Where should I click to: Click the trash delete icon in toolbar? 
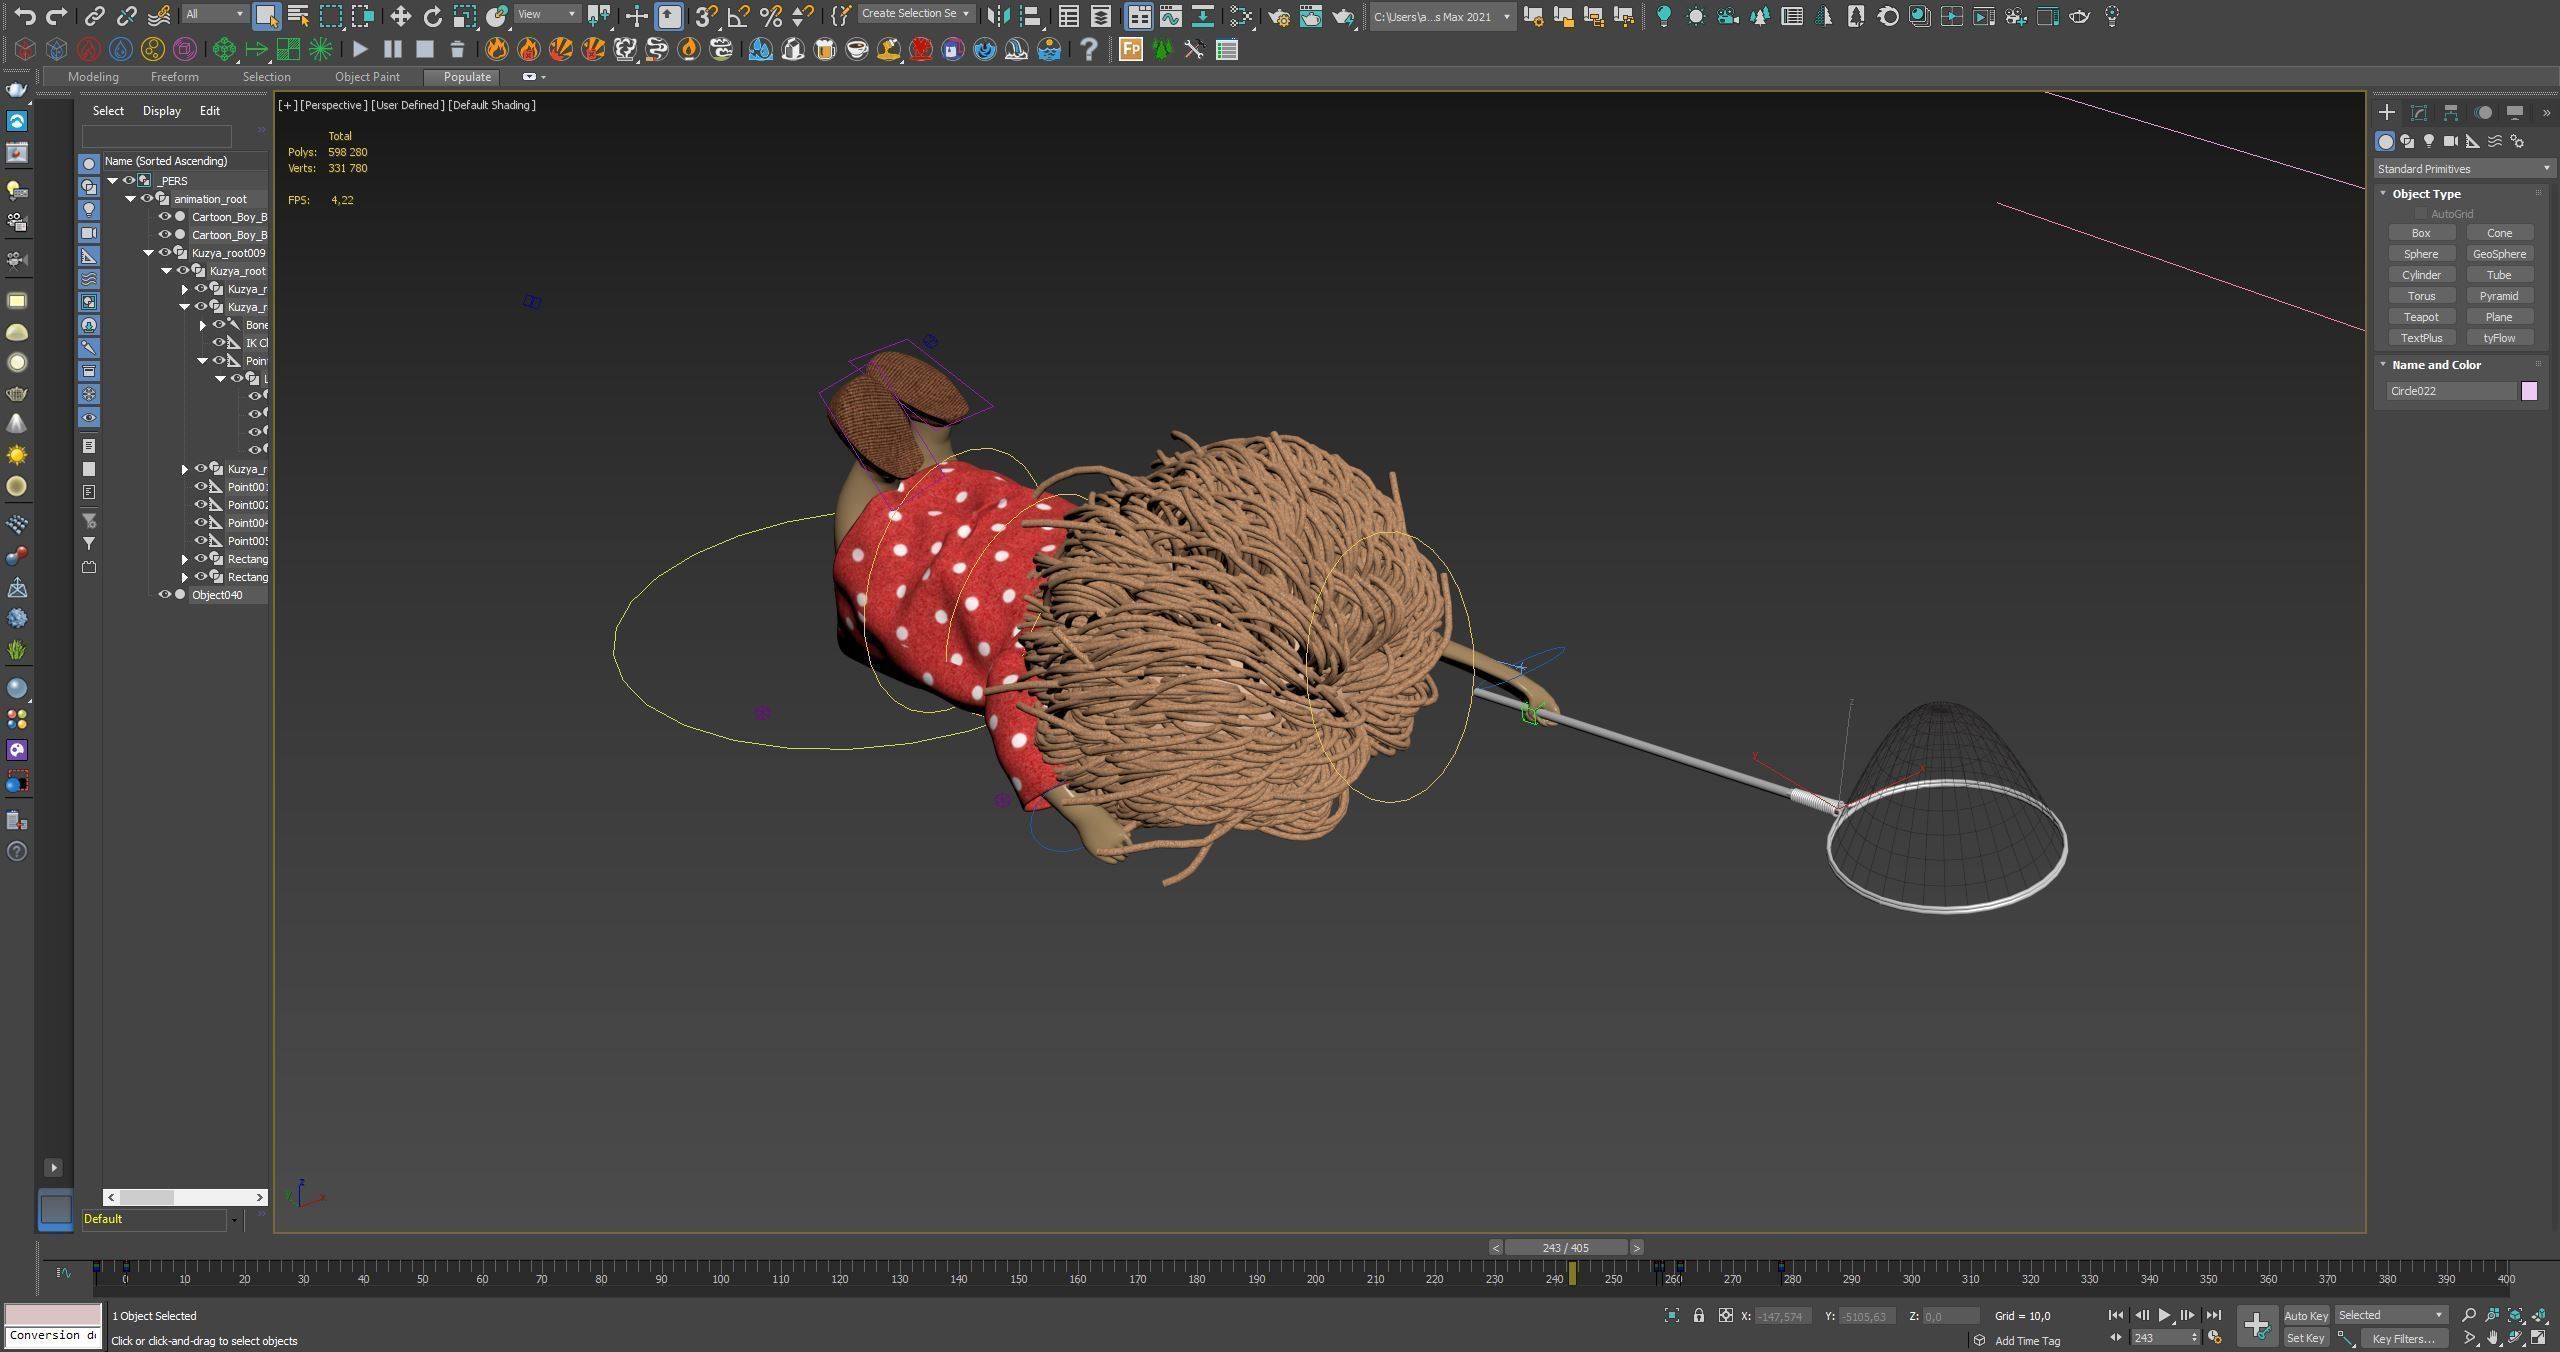457,49
